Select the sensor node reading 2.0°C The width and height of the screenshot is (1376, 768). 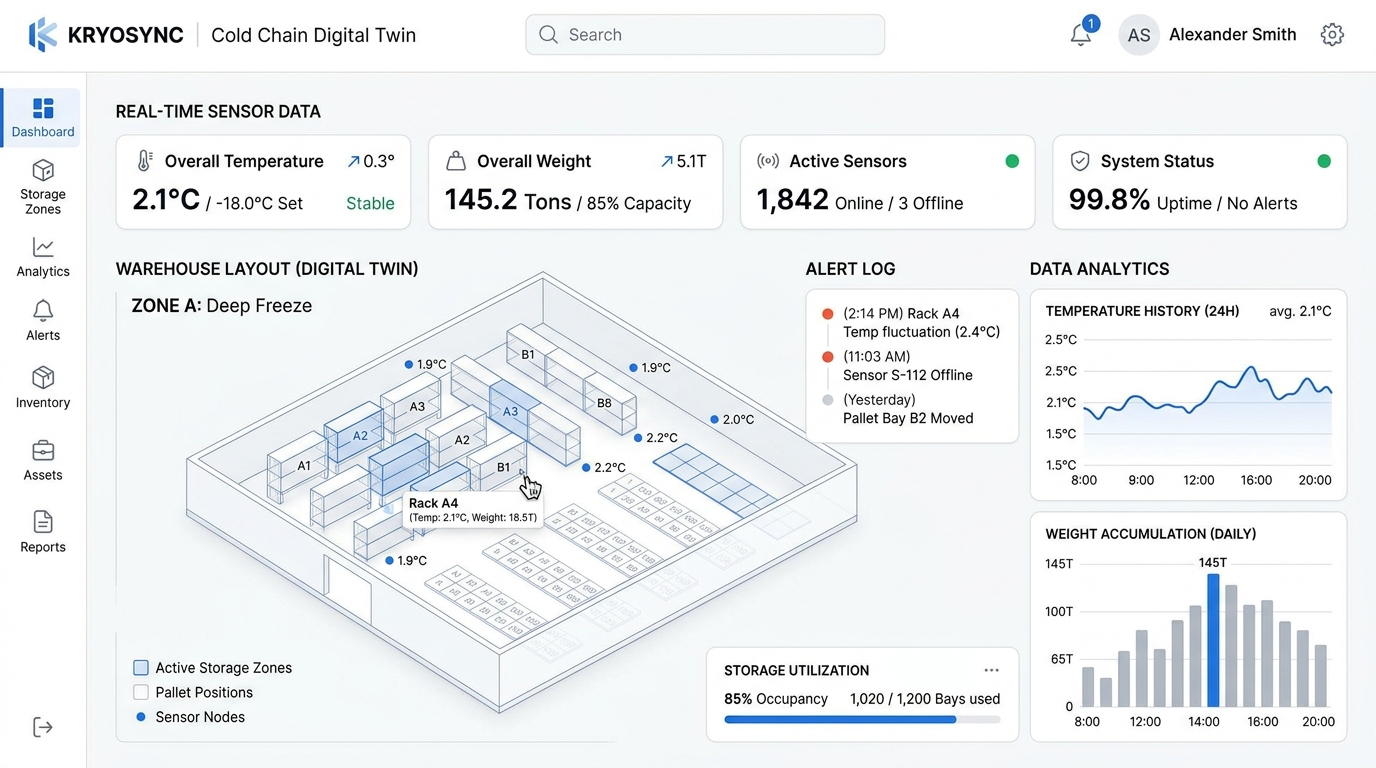(x=715, y=420)
